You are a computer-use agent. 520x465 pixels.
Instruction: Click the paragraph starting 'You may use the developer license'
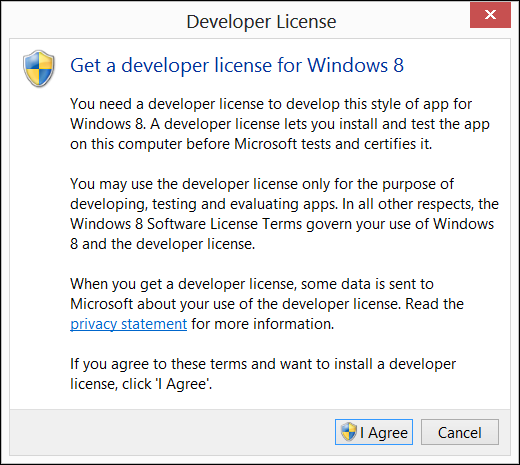(284, 214)
